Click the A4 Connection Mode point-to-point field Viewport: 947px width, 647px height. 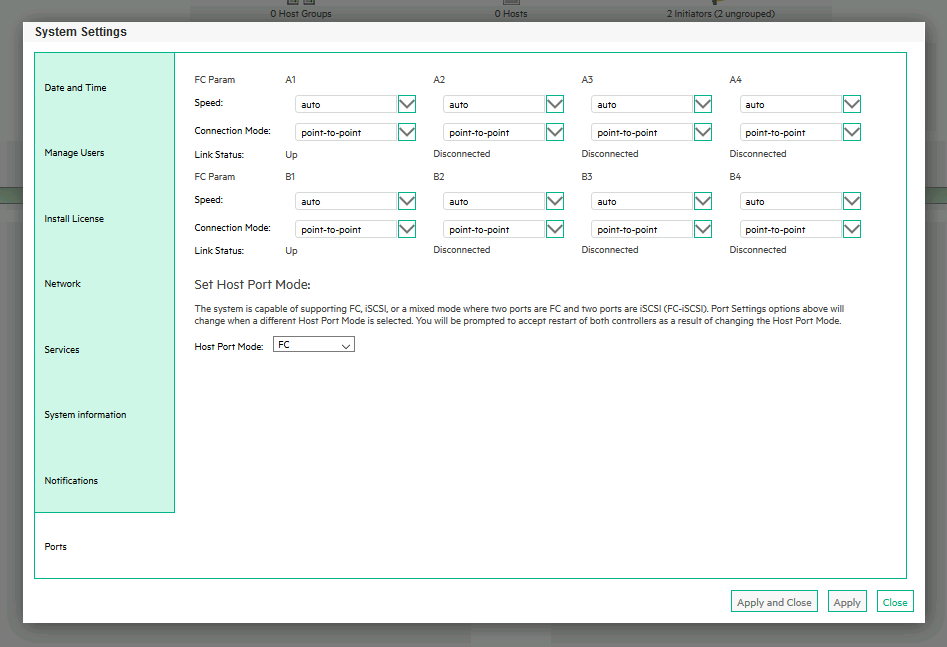[791, 132]
